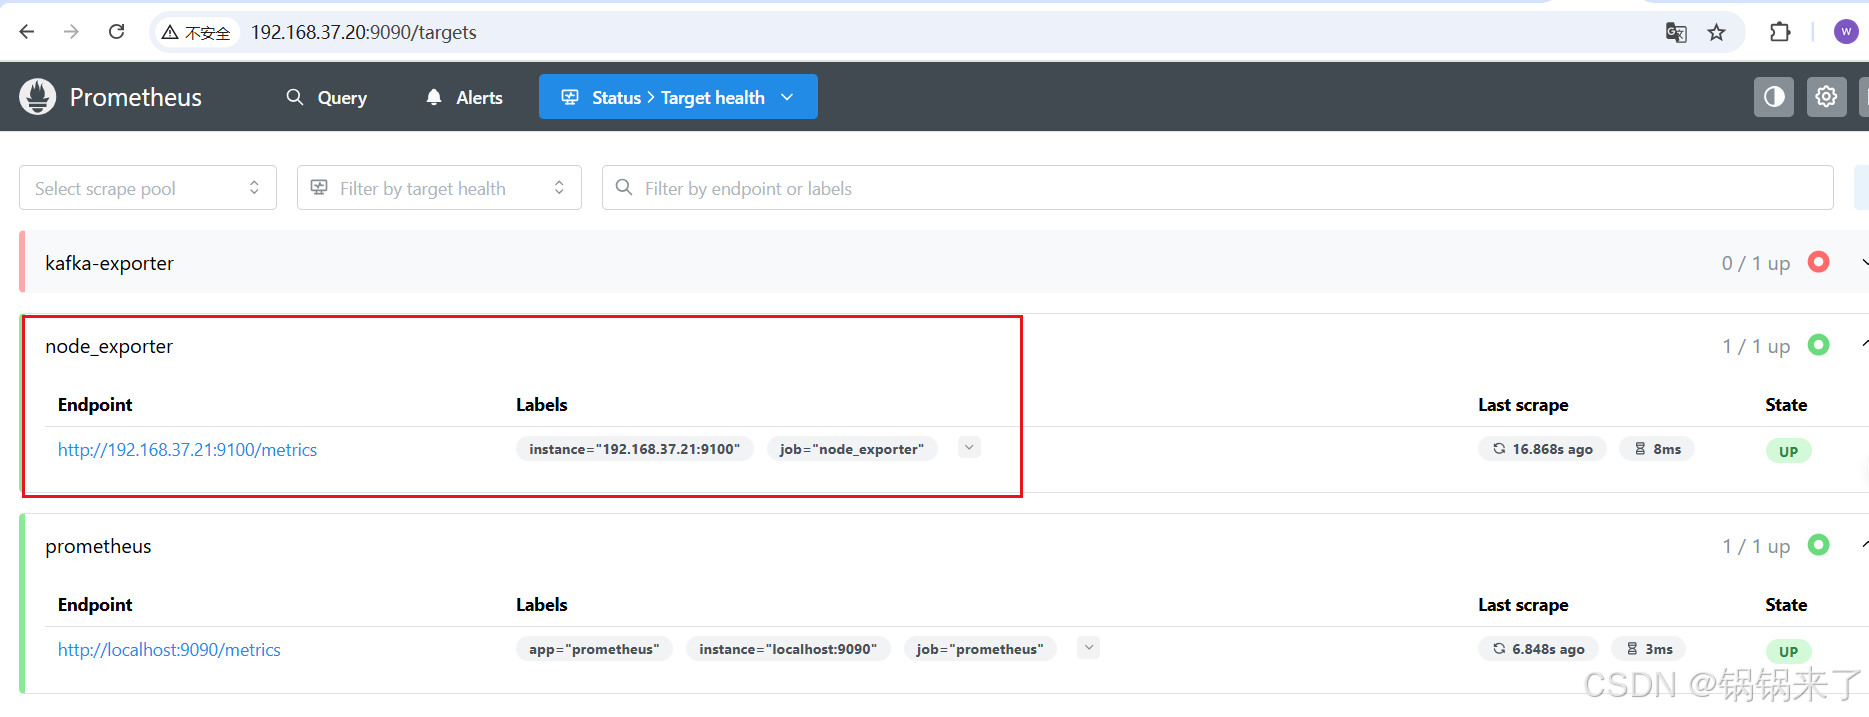Screen dimensions: 1869x717
Task: Click the red health indicator for kafka-exporter
Action: click(1819, 262)
